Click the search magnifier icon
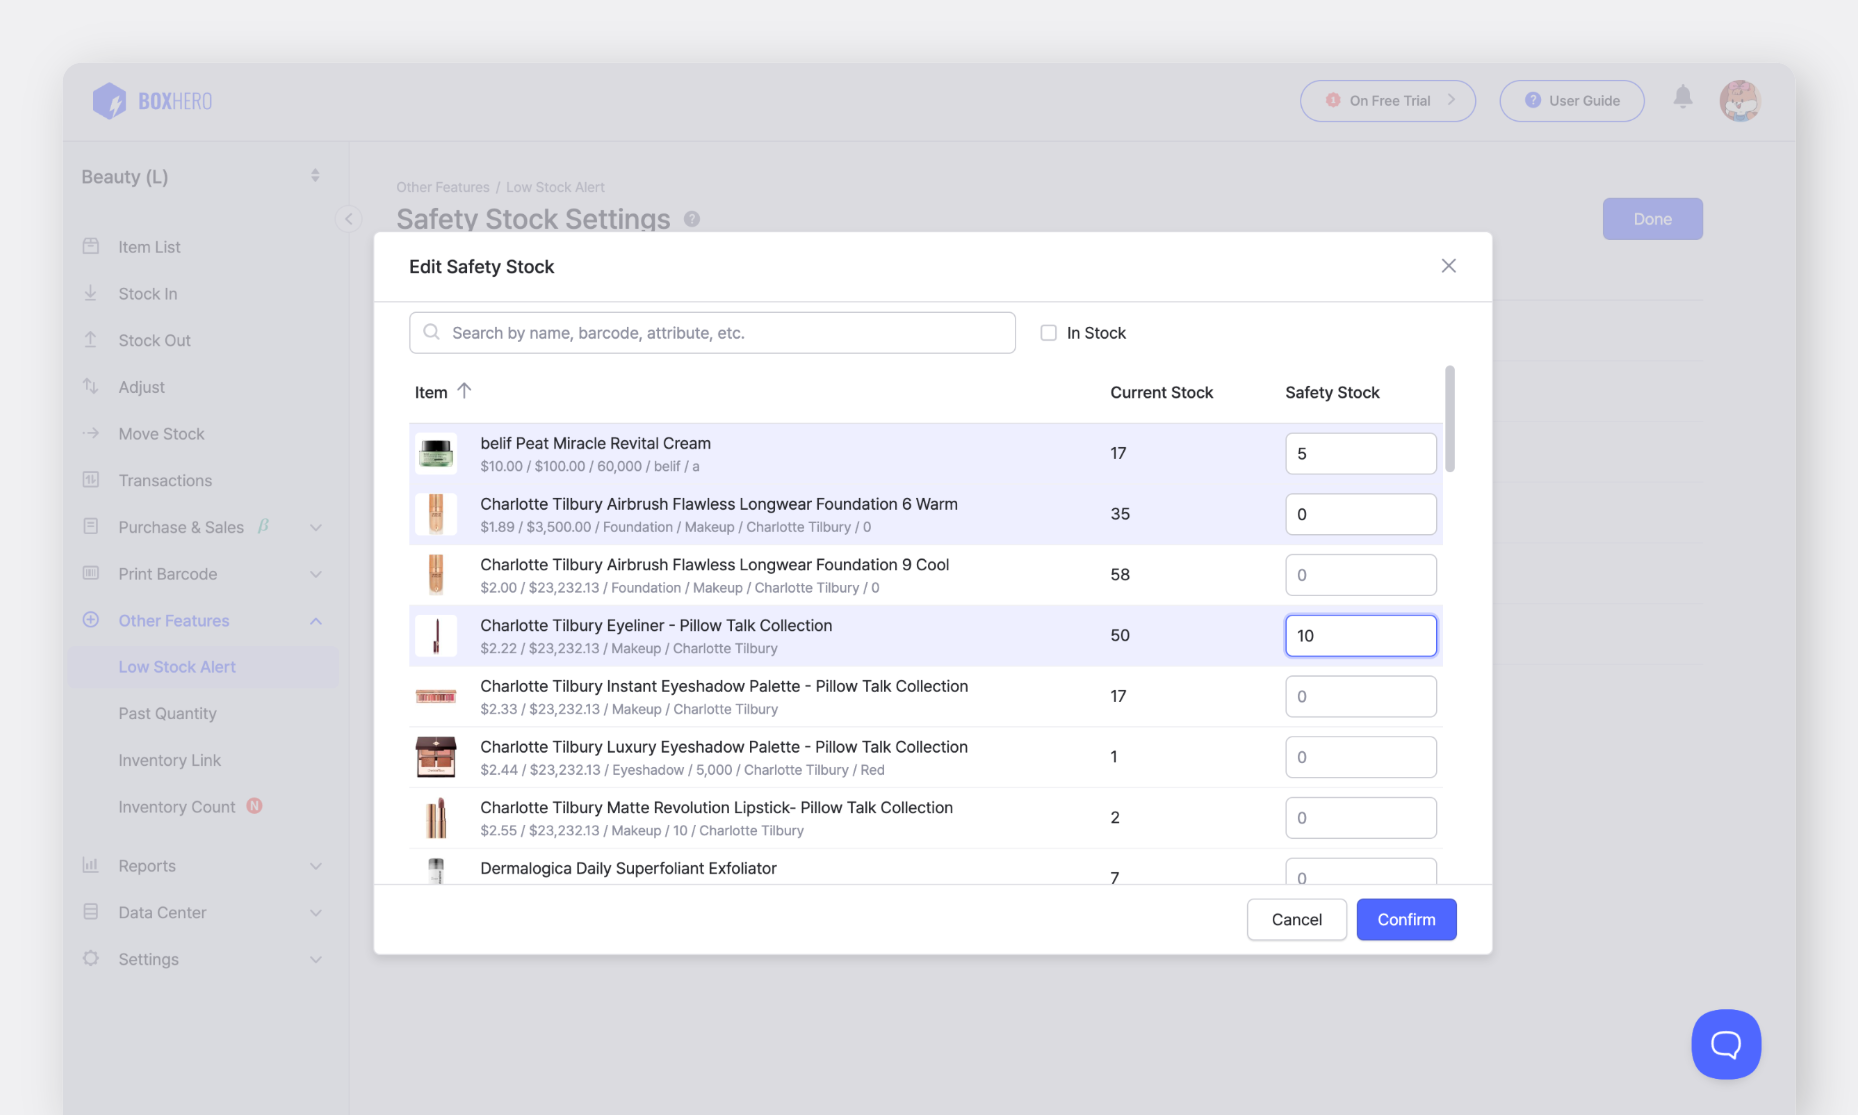 pyautogui.click(x=431, y=332)
